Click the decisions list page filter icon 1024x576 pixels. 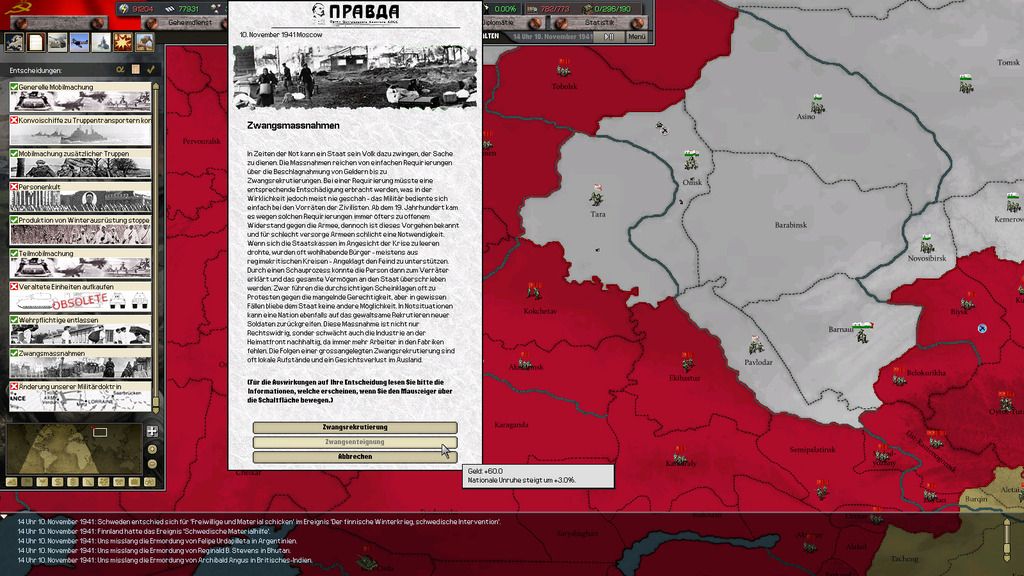[x=136, y=69]
